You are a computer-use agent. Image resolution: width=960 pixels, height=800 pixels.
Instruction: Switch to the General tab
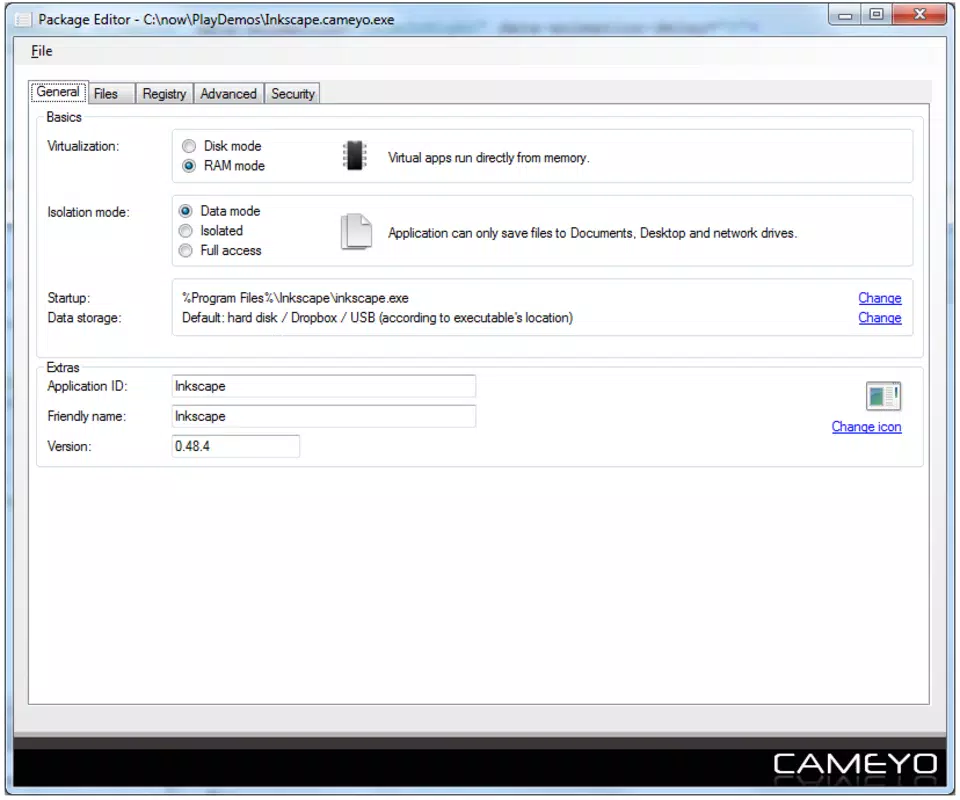[x=58, y=92]
